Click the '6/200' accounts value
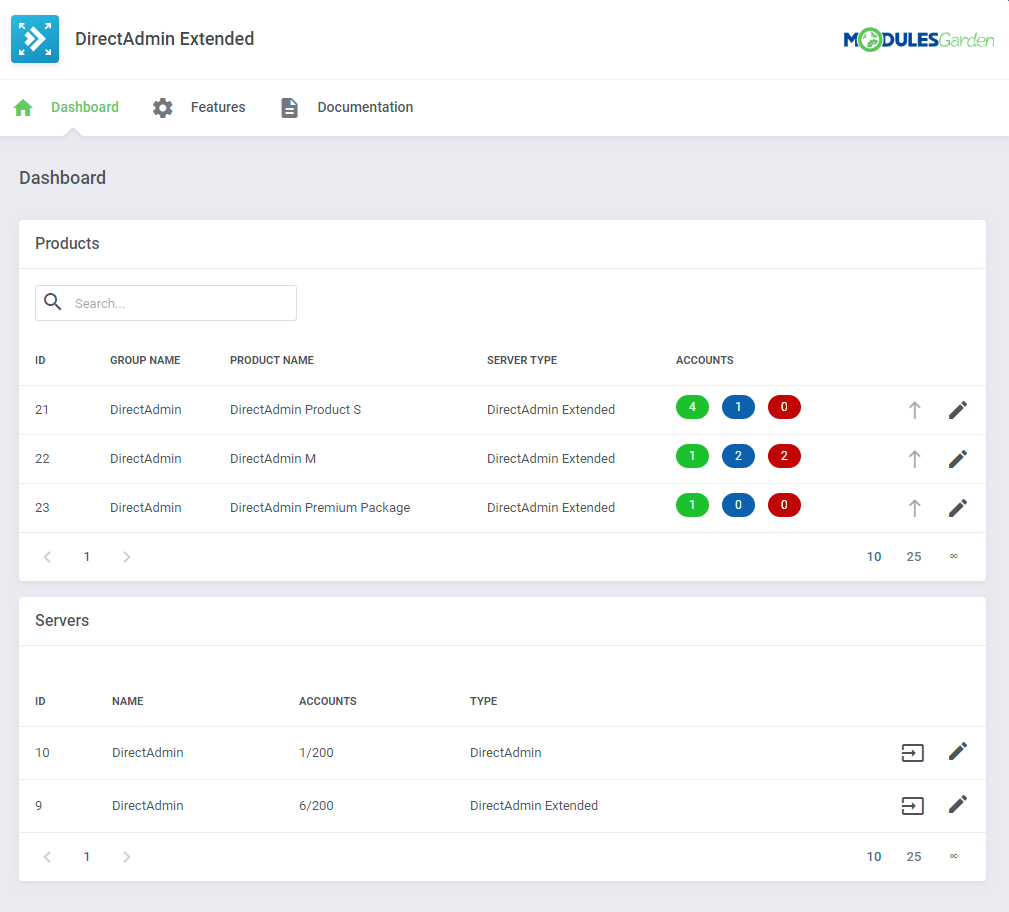 pos(316,806)
